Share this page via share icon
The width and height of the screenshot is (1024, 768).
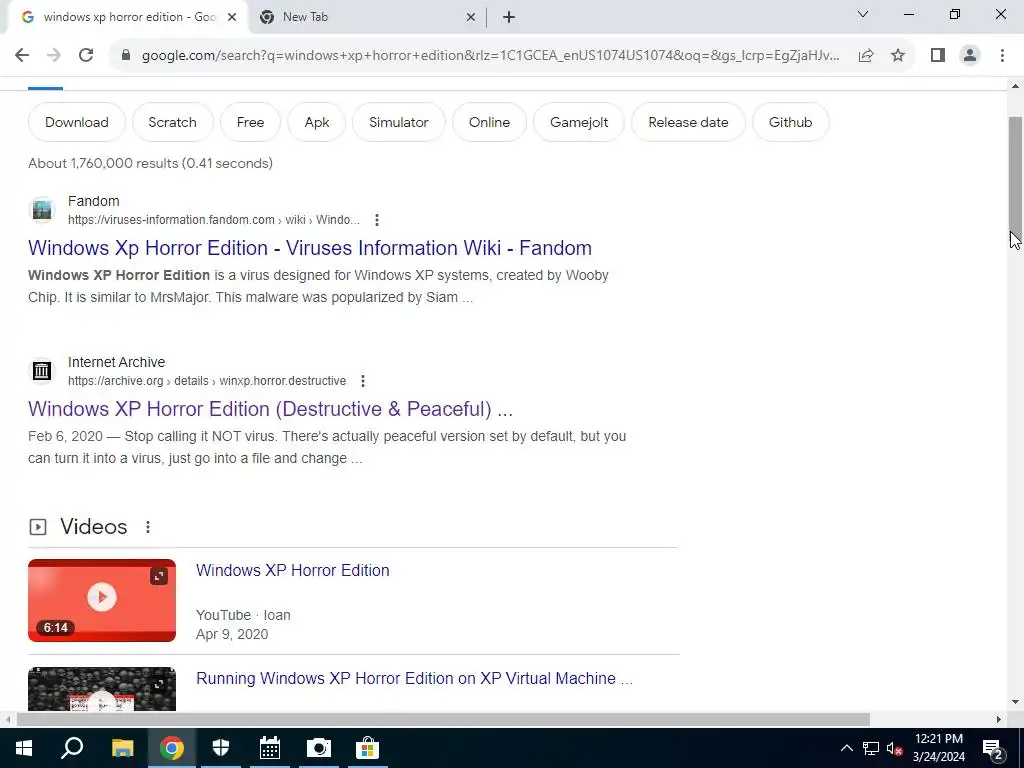pos(866,55)
